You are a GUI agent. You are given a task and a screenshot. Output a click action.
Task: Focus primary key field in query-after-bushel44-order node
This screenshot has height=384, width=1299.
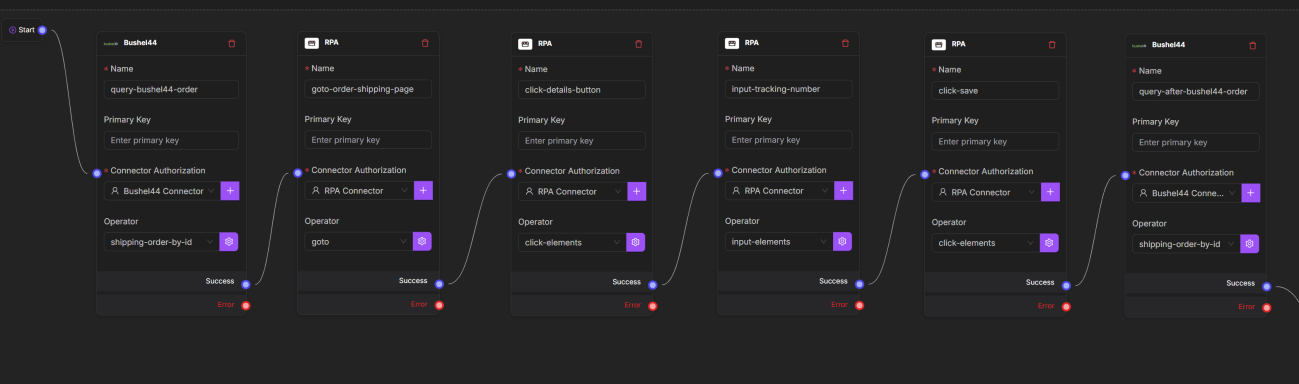(x=1196, y=143)
